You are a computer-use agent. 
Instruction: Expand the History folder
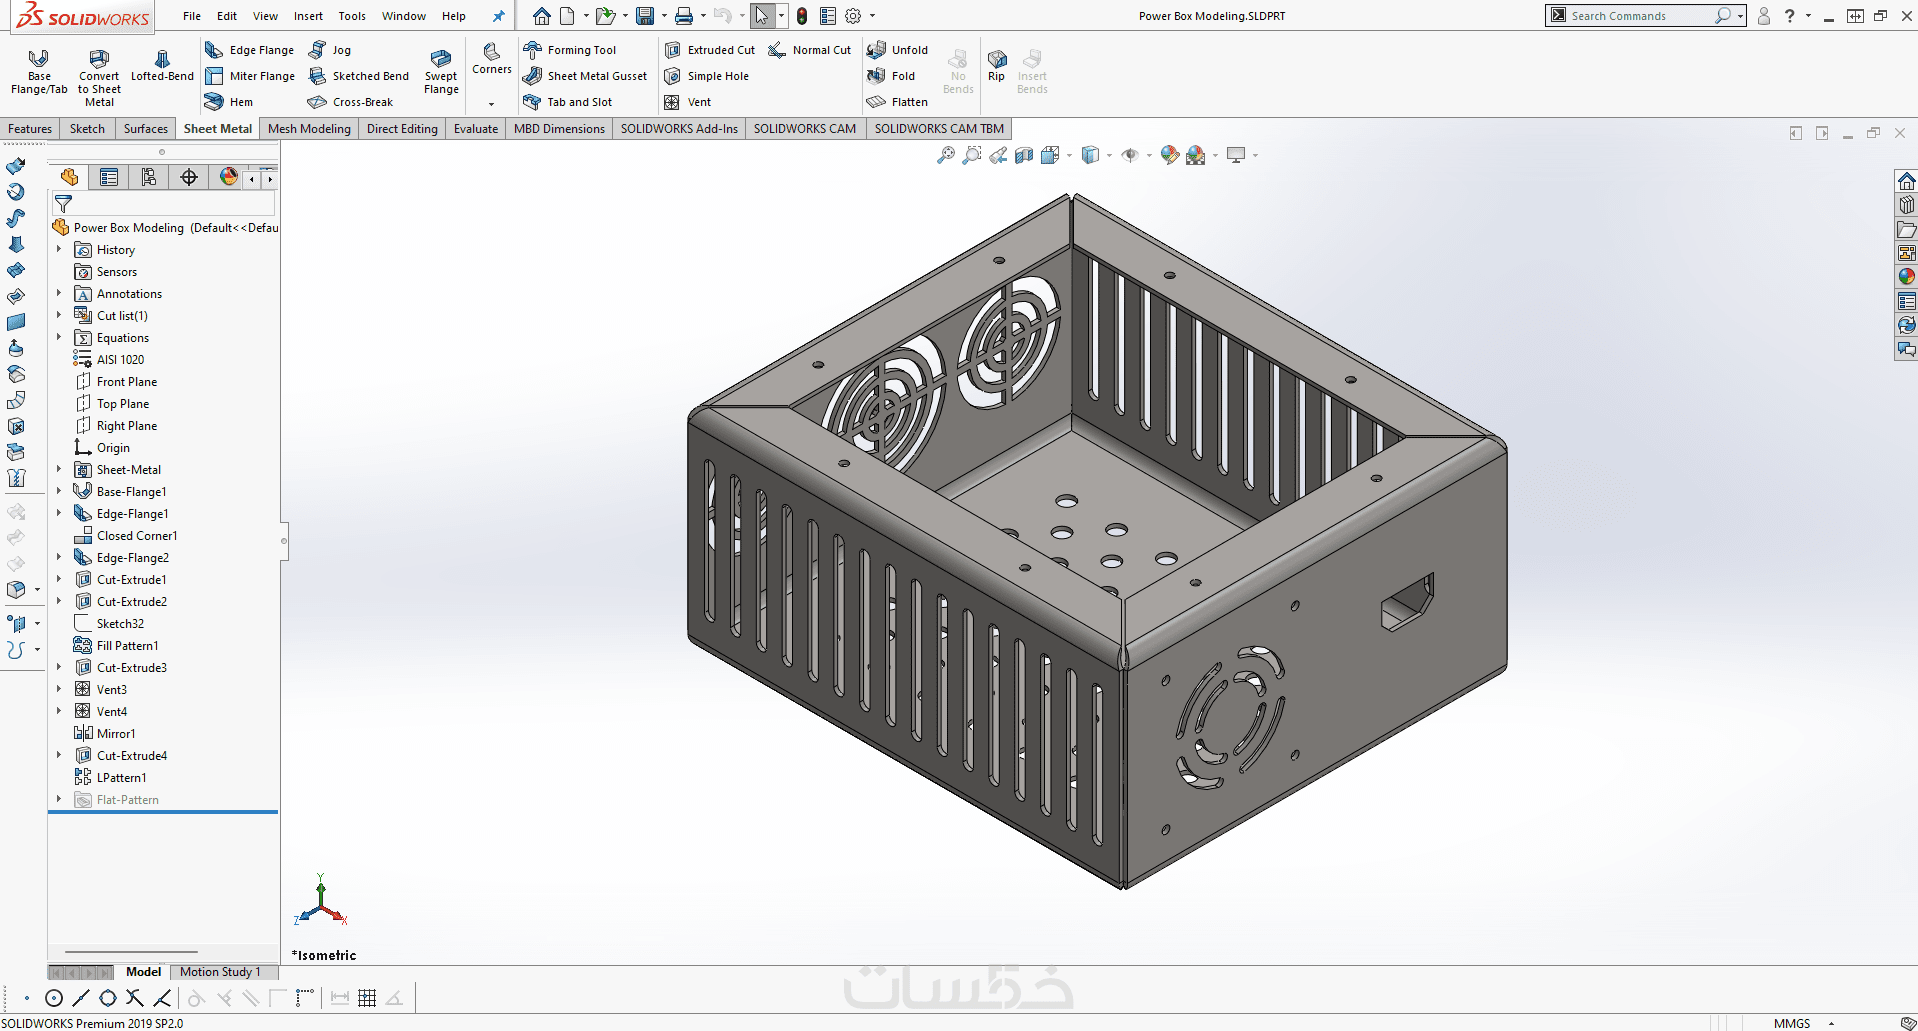(59, 250)
